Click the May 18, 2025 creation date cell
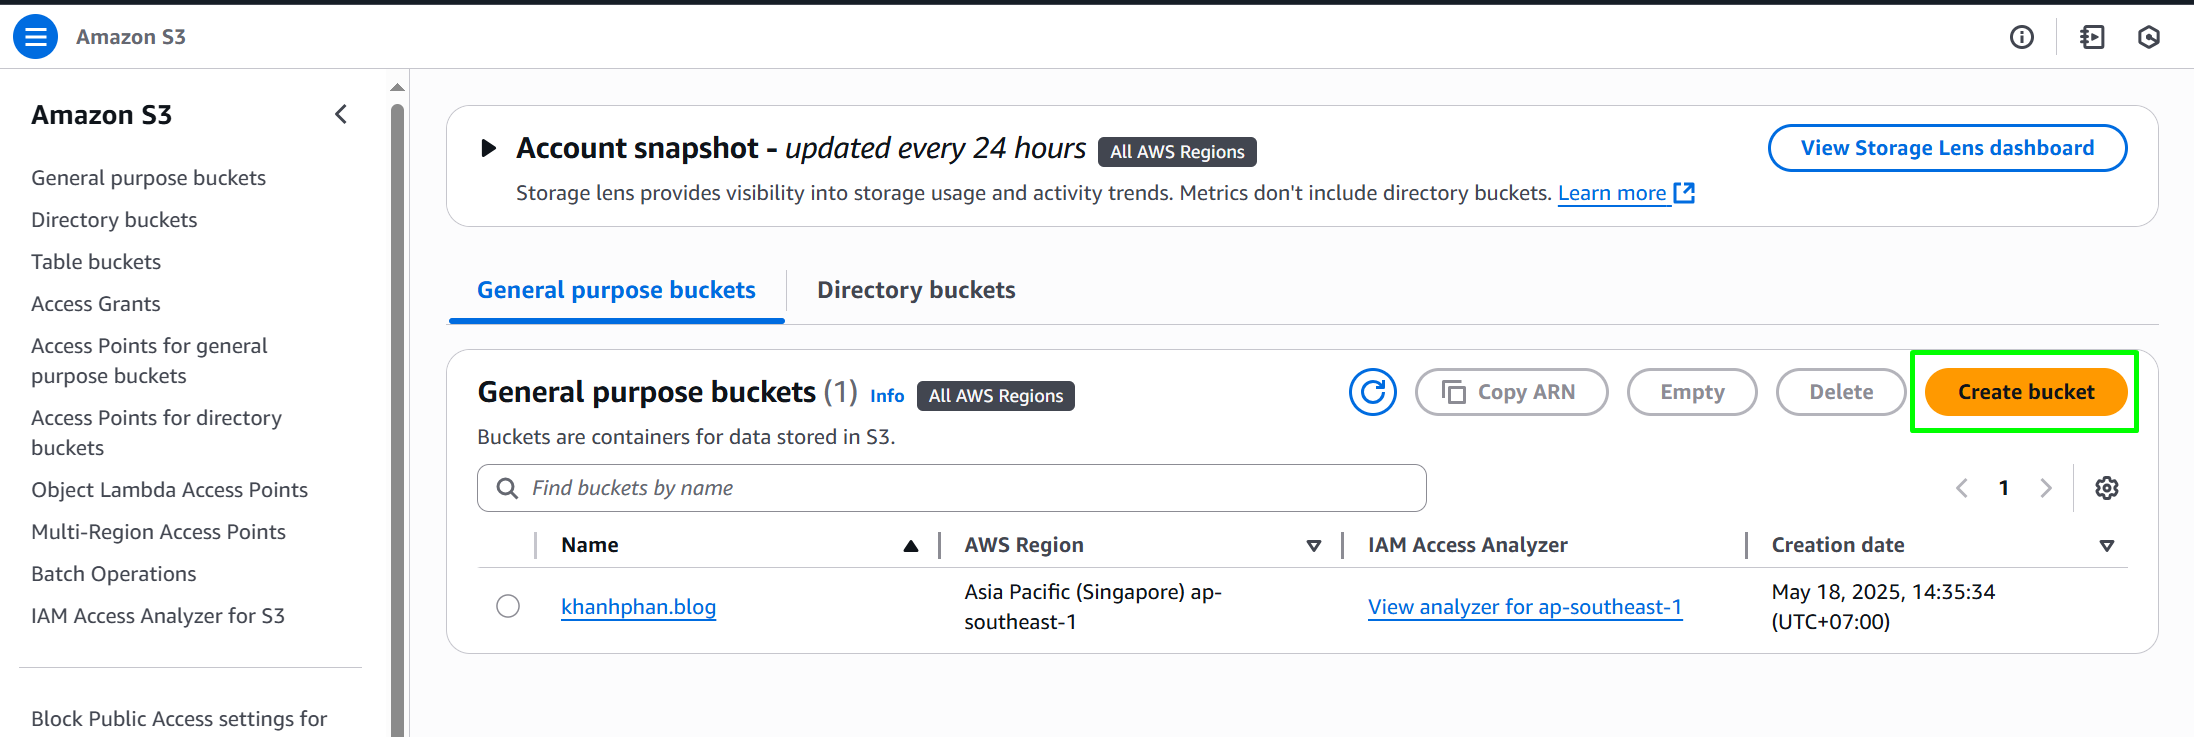Image resolution: width=2194 pixels, height=737 pixels. (x=1883, y=607)
